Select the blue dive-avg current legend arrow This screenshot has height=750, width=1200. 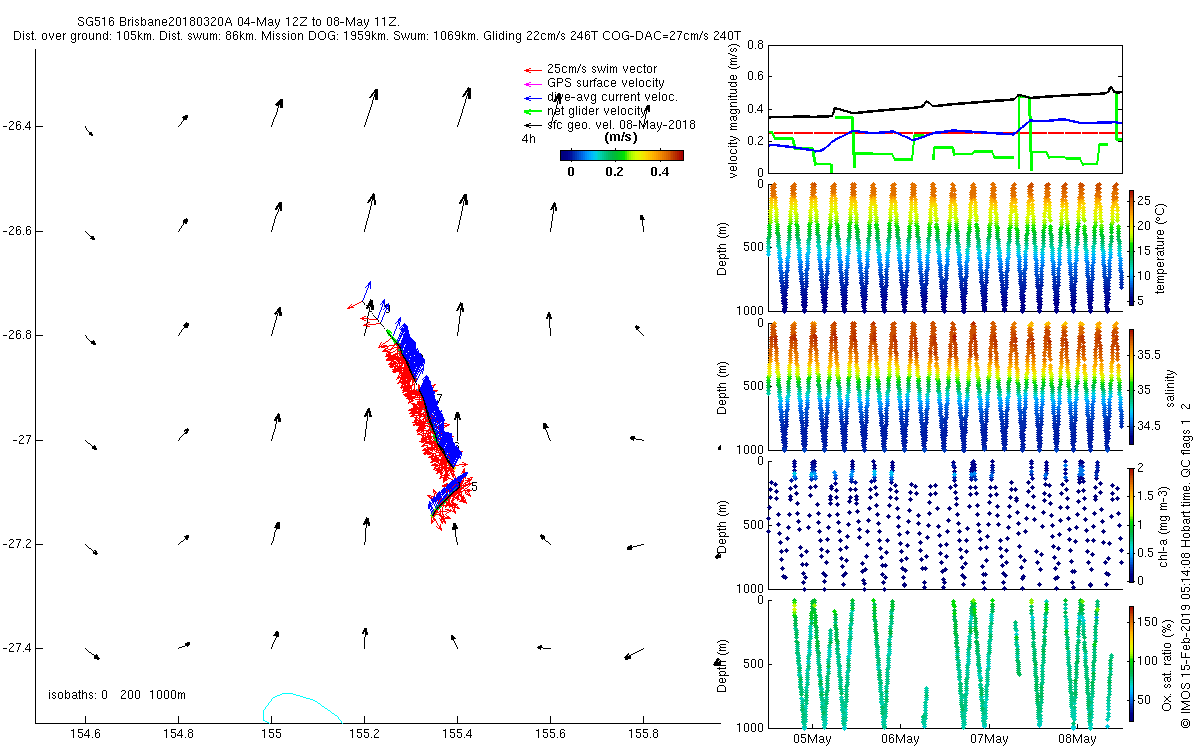(x=533, y=97)
